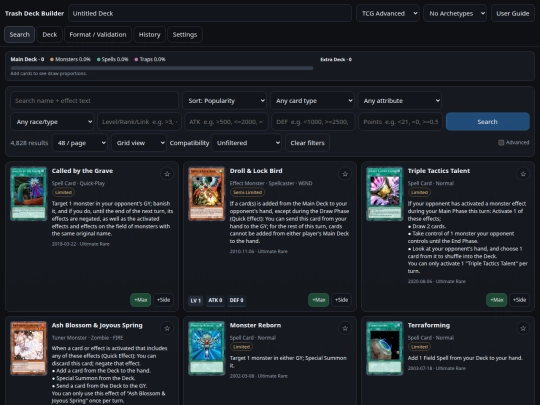Click Limited badge on Terraforming
540x405 pixels.
coord(419,347)
